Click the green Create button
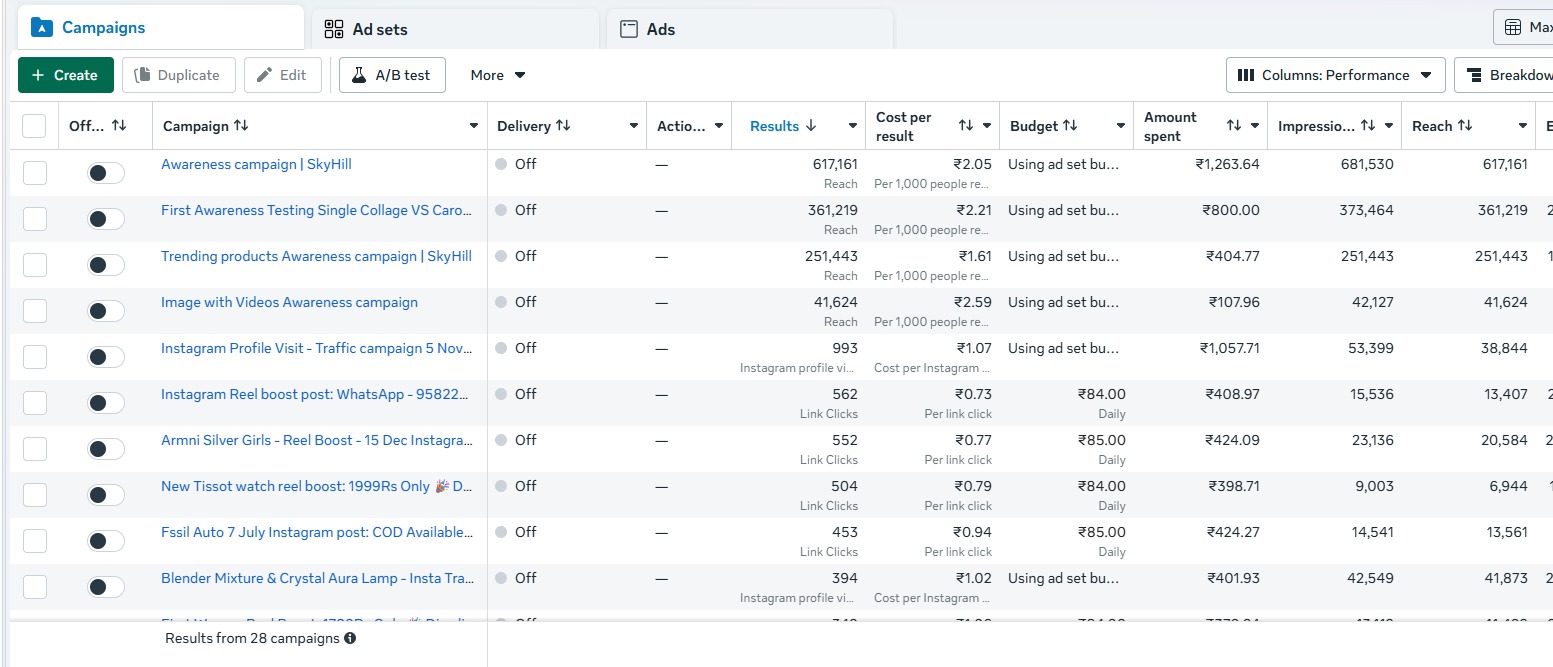This screenshot has height=667, width=1553. pyautogui.click(x=66, y=75)
